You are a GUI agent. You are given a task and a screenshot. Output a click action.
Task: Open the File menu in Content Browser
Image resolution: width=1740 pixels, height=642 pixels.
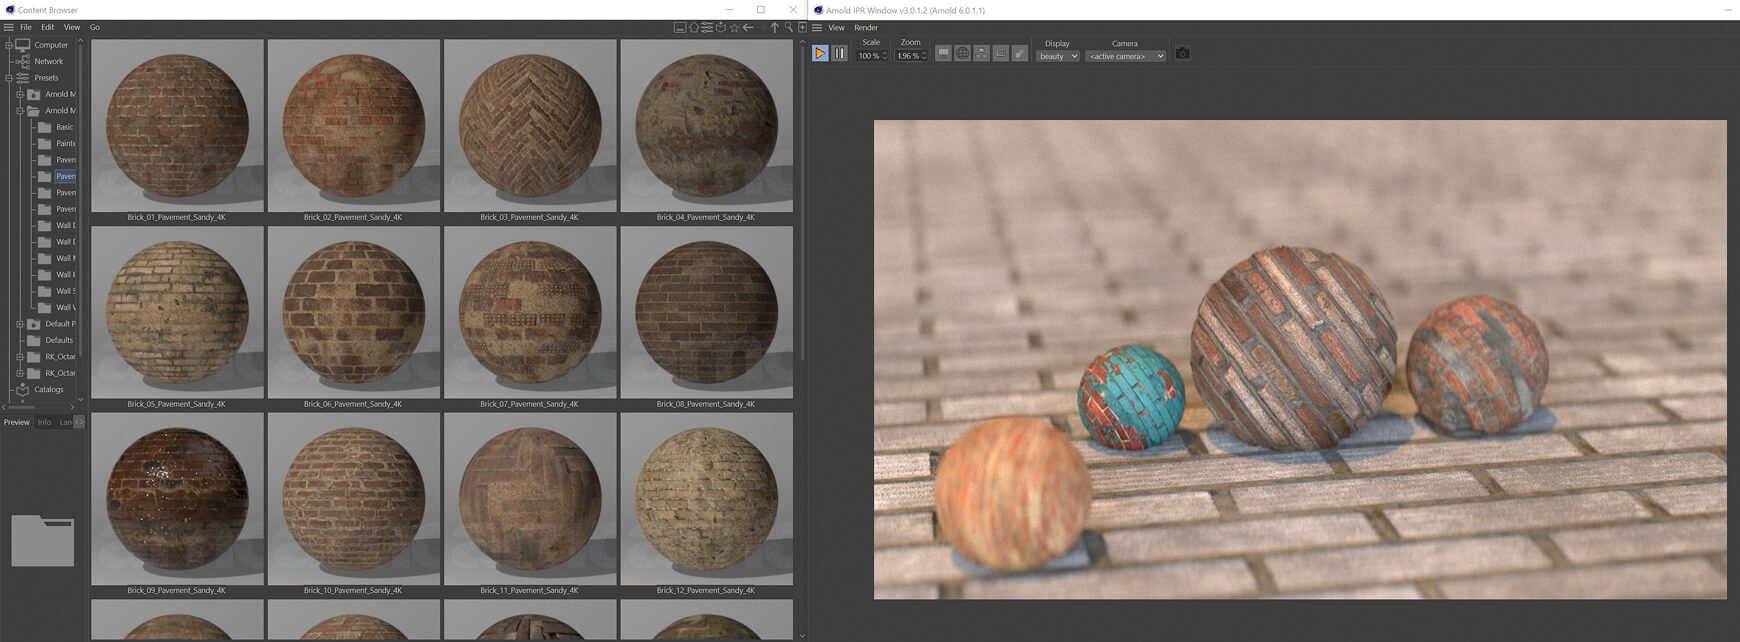tap(26, 27)
